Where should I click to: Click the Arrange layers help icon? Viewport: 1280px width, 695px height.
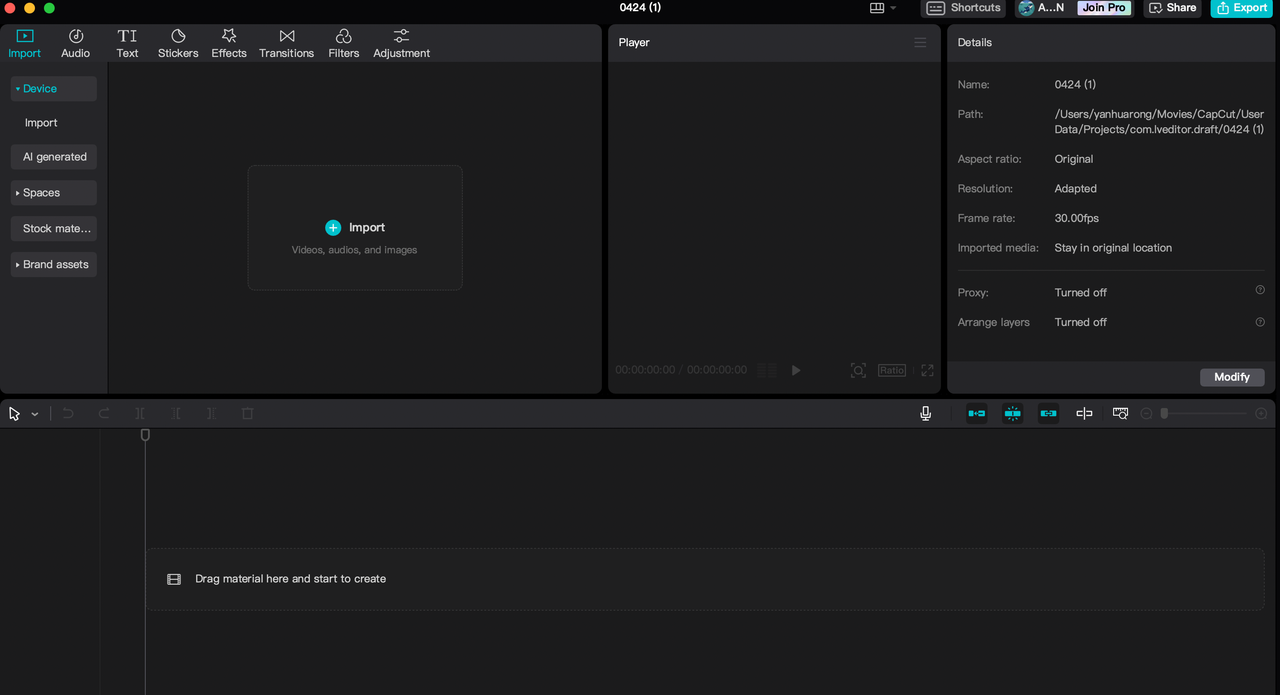click(1260, 322)
